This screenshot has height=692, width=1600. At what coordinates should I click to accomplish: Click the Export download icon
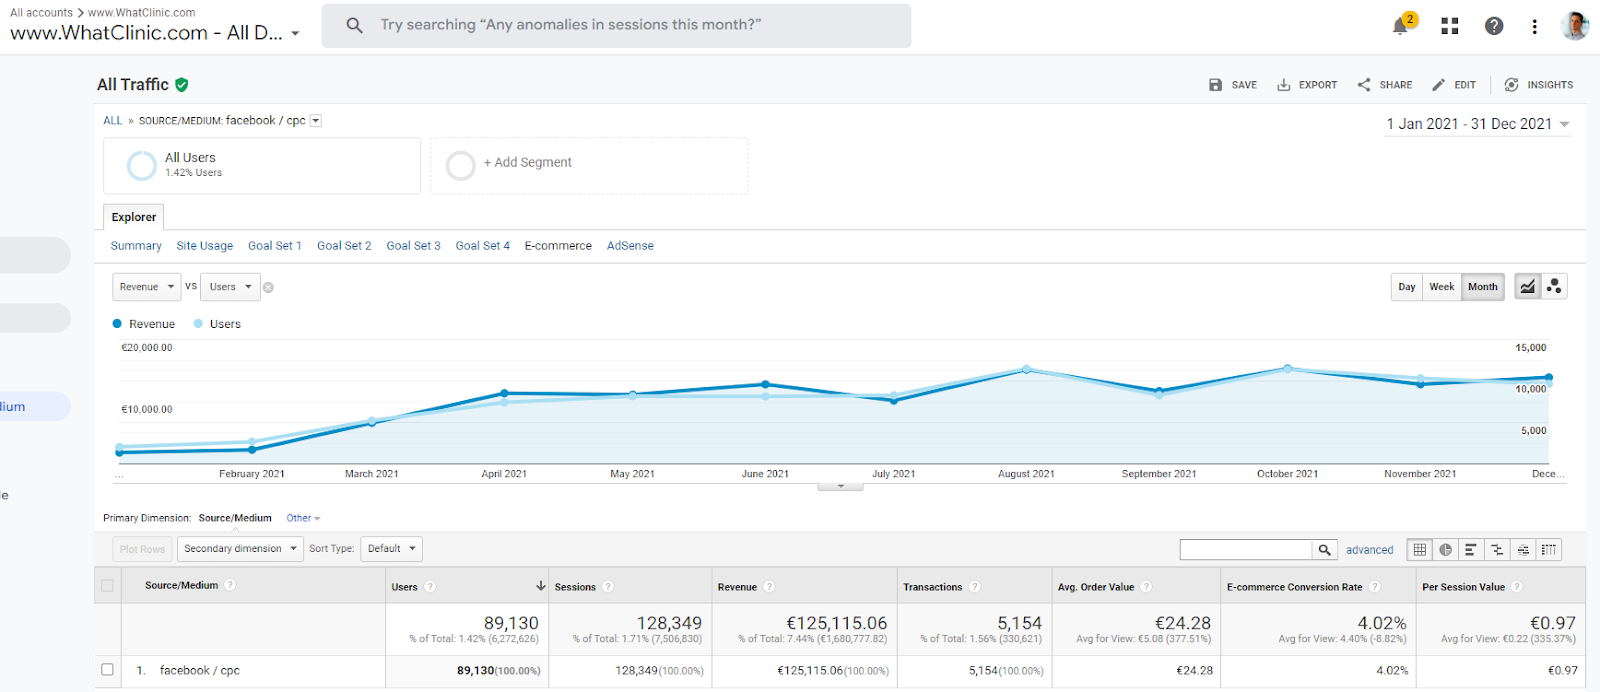coord(1284,85)
